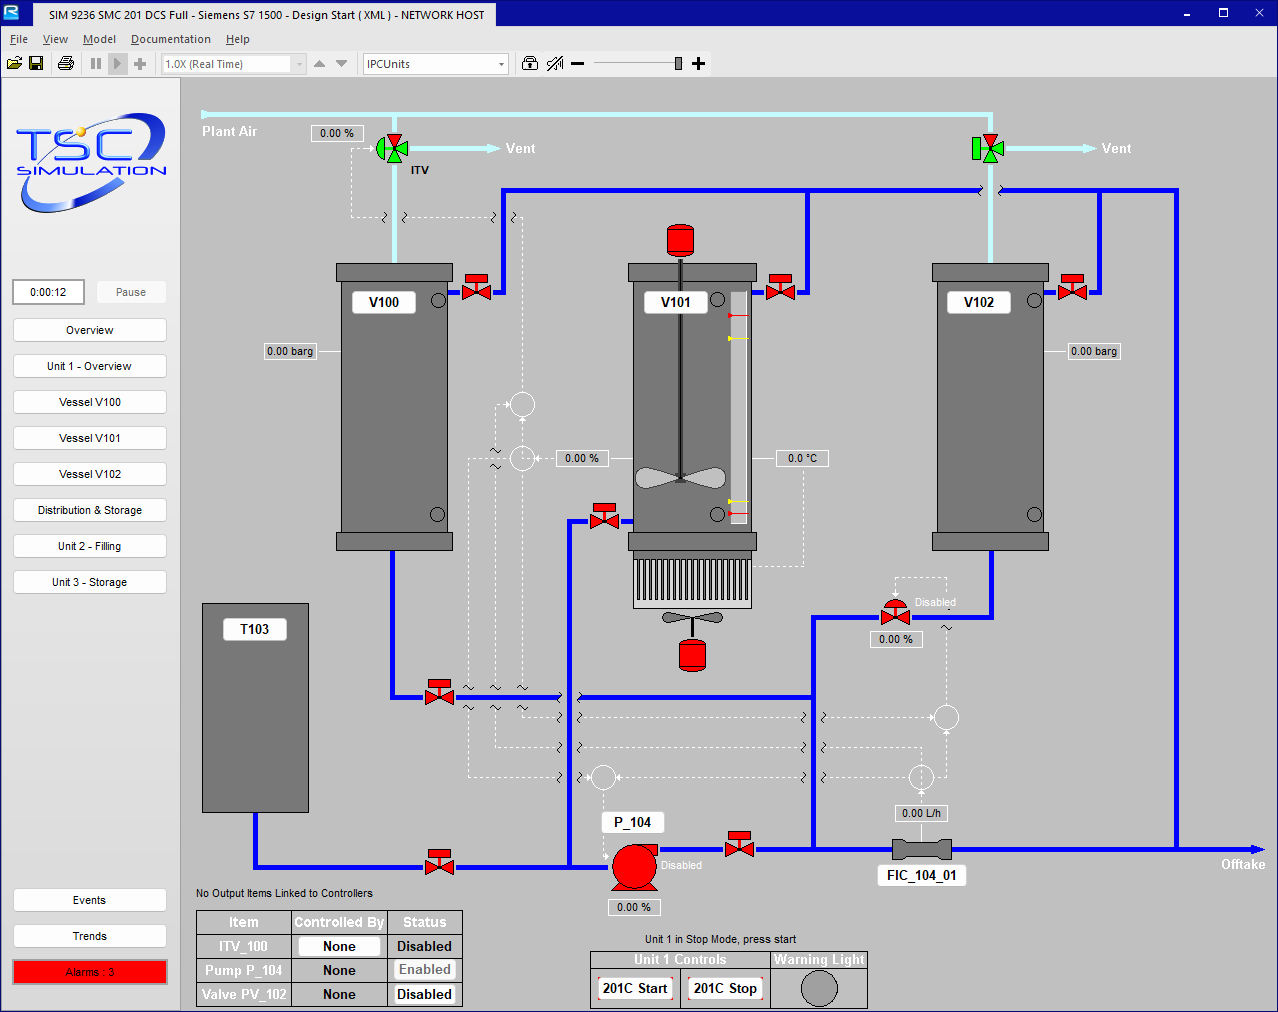Click the red valve on V101 top outlet
Image resolution: width=1278 pixels, height=1012 pixels.
coord(780,287)
